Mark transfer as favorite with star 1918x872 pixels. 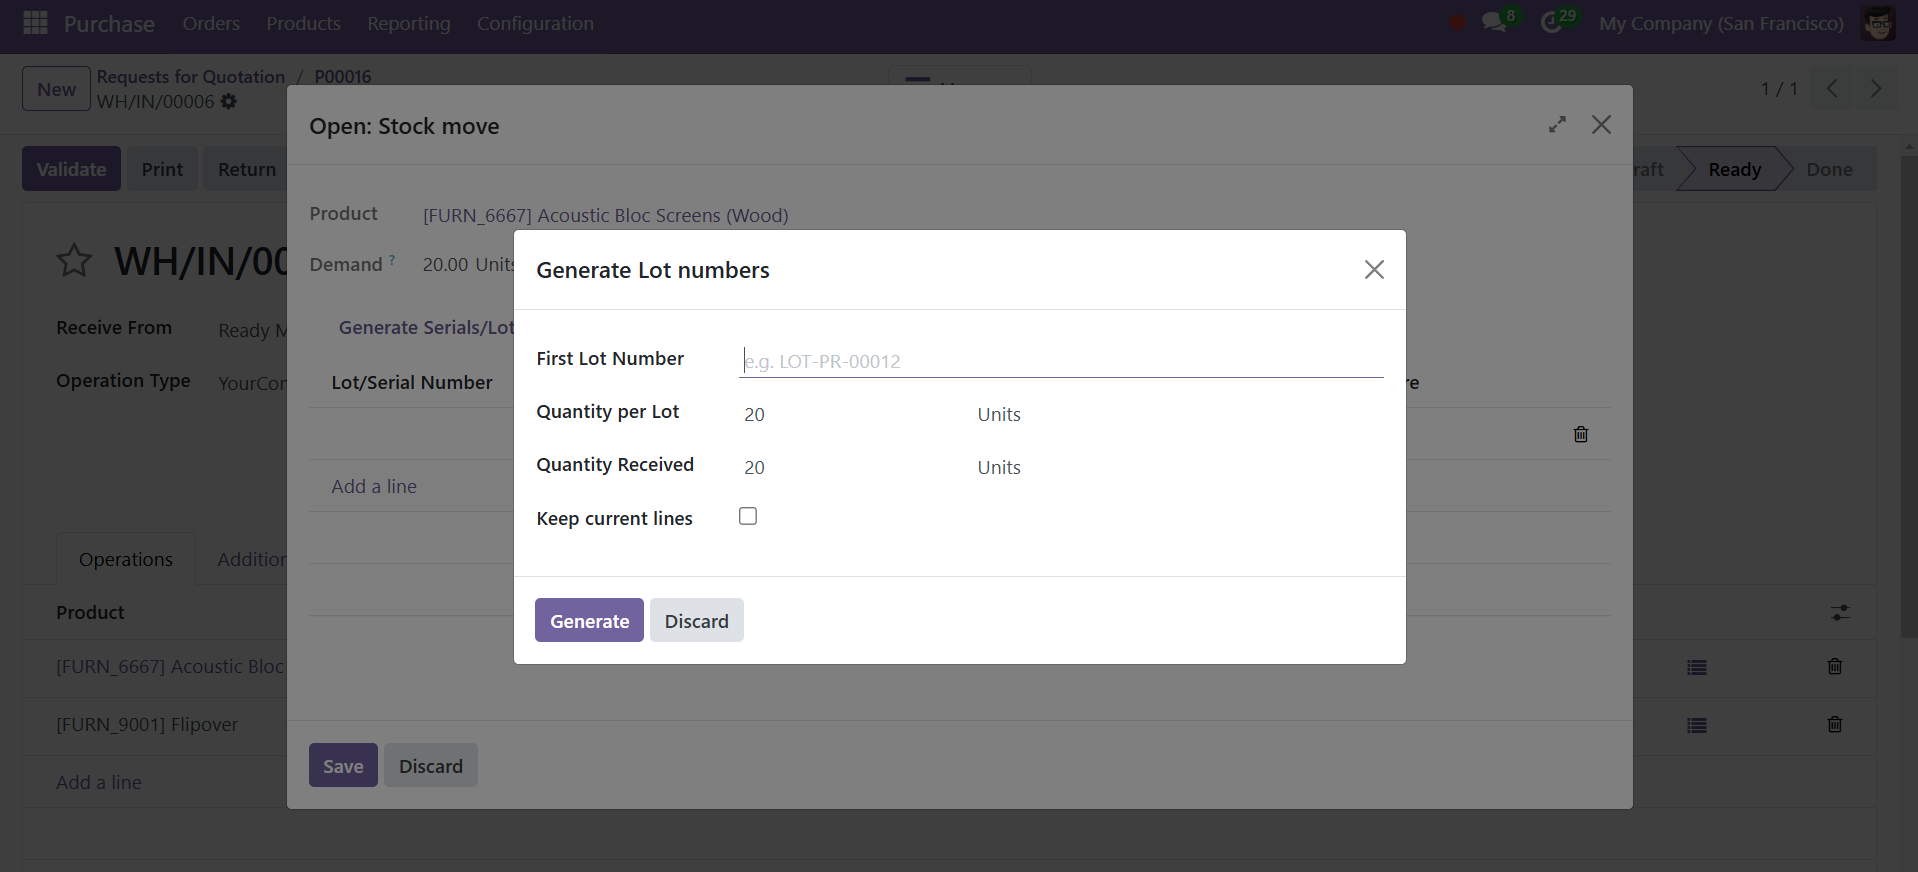coord(74,261)
